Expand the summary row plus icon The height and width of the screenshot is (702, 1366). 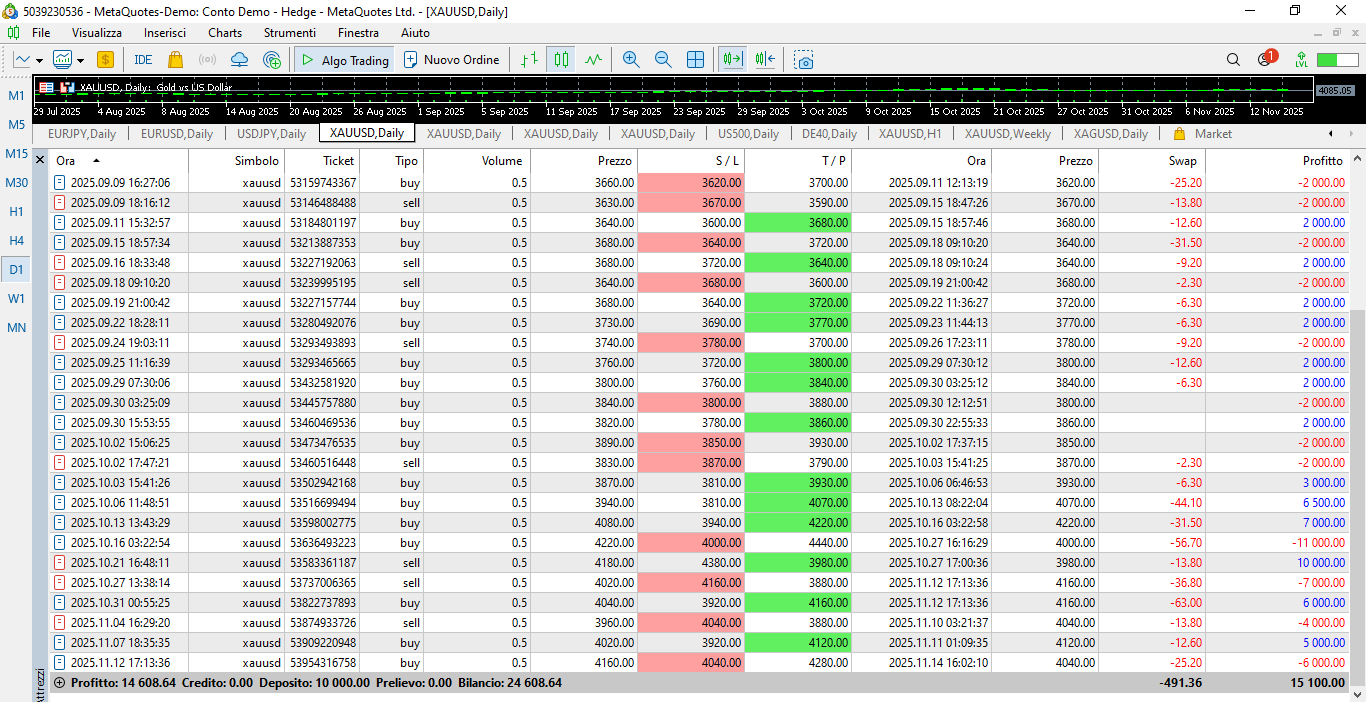[x=59, y=683]
